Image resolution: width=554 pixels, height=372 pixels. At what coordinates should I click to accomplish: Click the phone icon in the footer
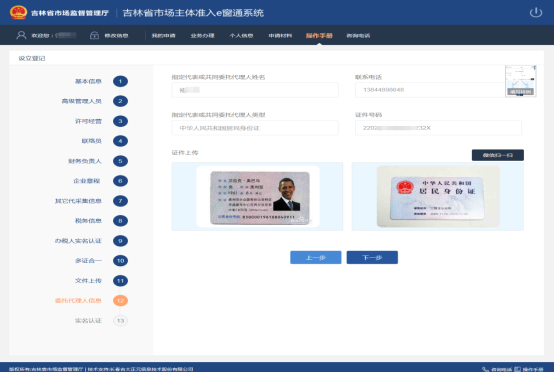coord(485,369)
